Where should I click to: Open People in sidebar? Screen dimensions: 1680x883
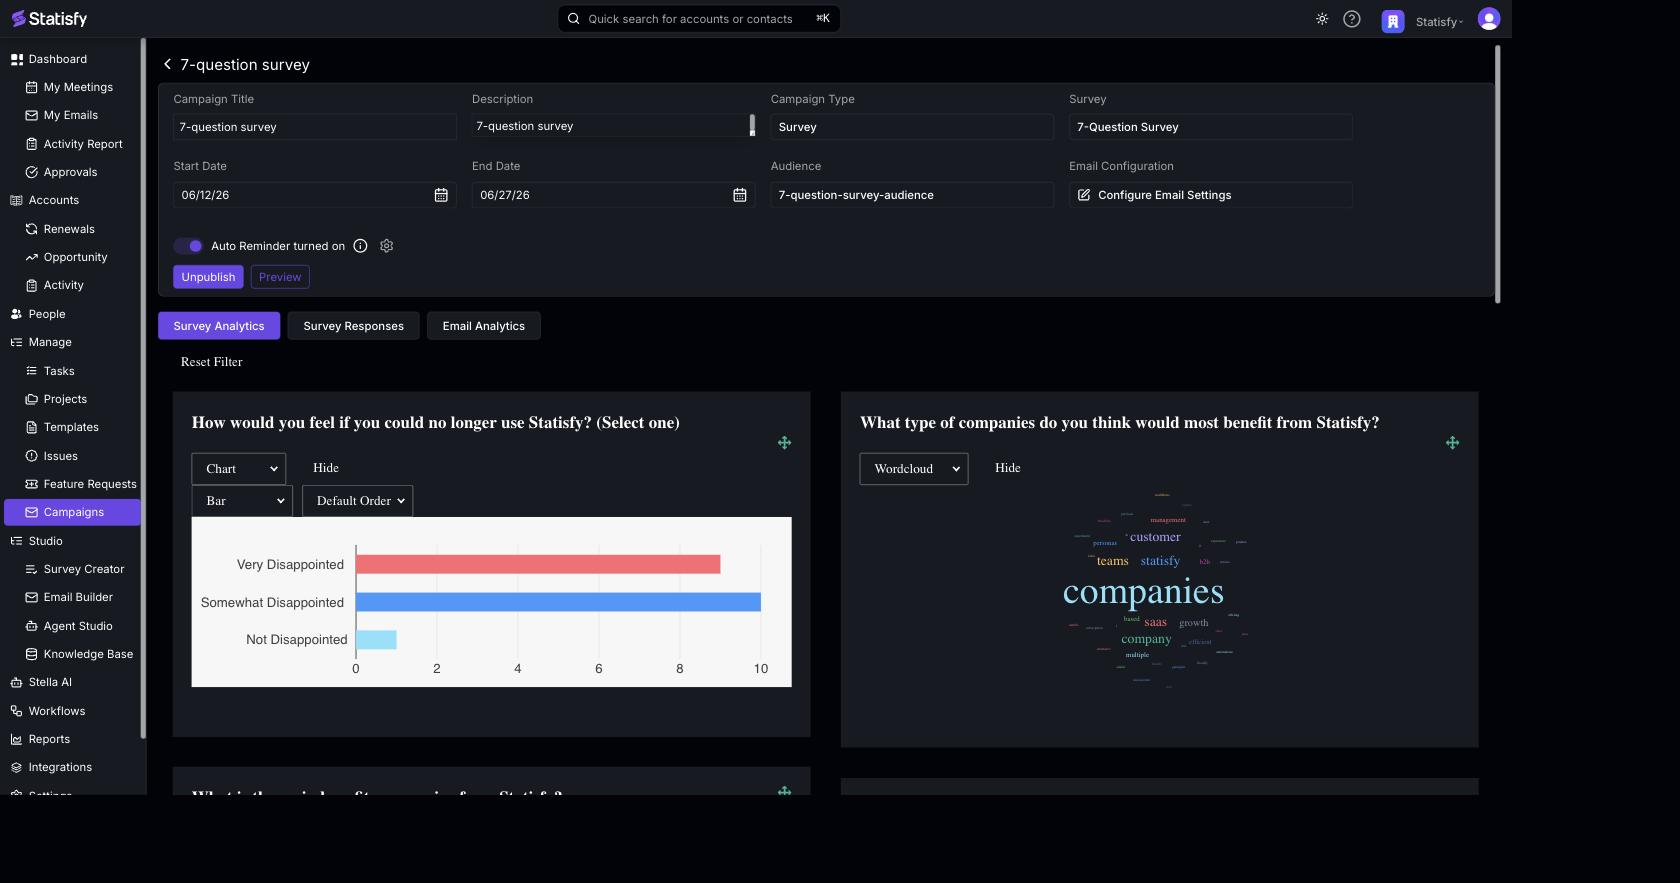pos(47,314)
